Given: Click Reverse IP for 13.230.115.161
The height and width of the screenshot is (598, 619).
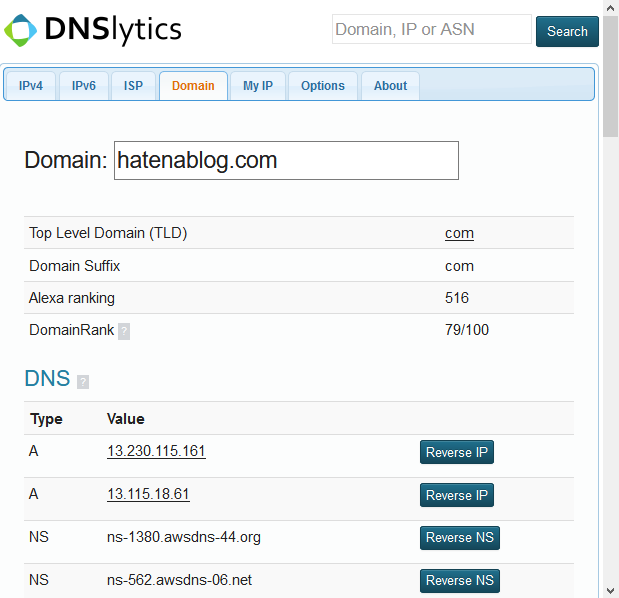Looking at the screenshot, I should click(457, 452).
